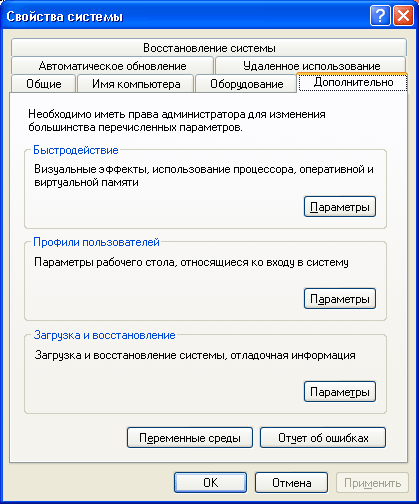The image size is (419, 504).
Task: Click the Отмена button
Action: (x=291, y=483)
